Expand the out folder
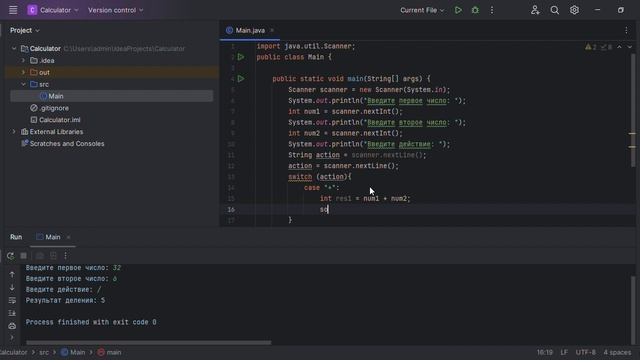640x360 pixels. click(23, 72)
